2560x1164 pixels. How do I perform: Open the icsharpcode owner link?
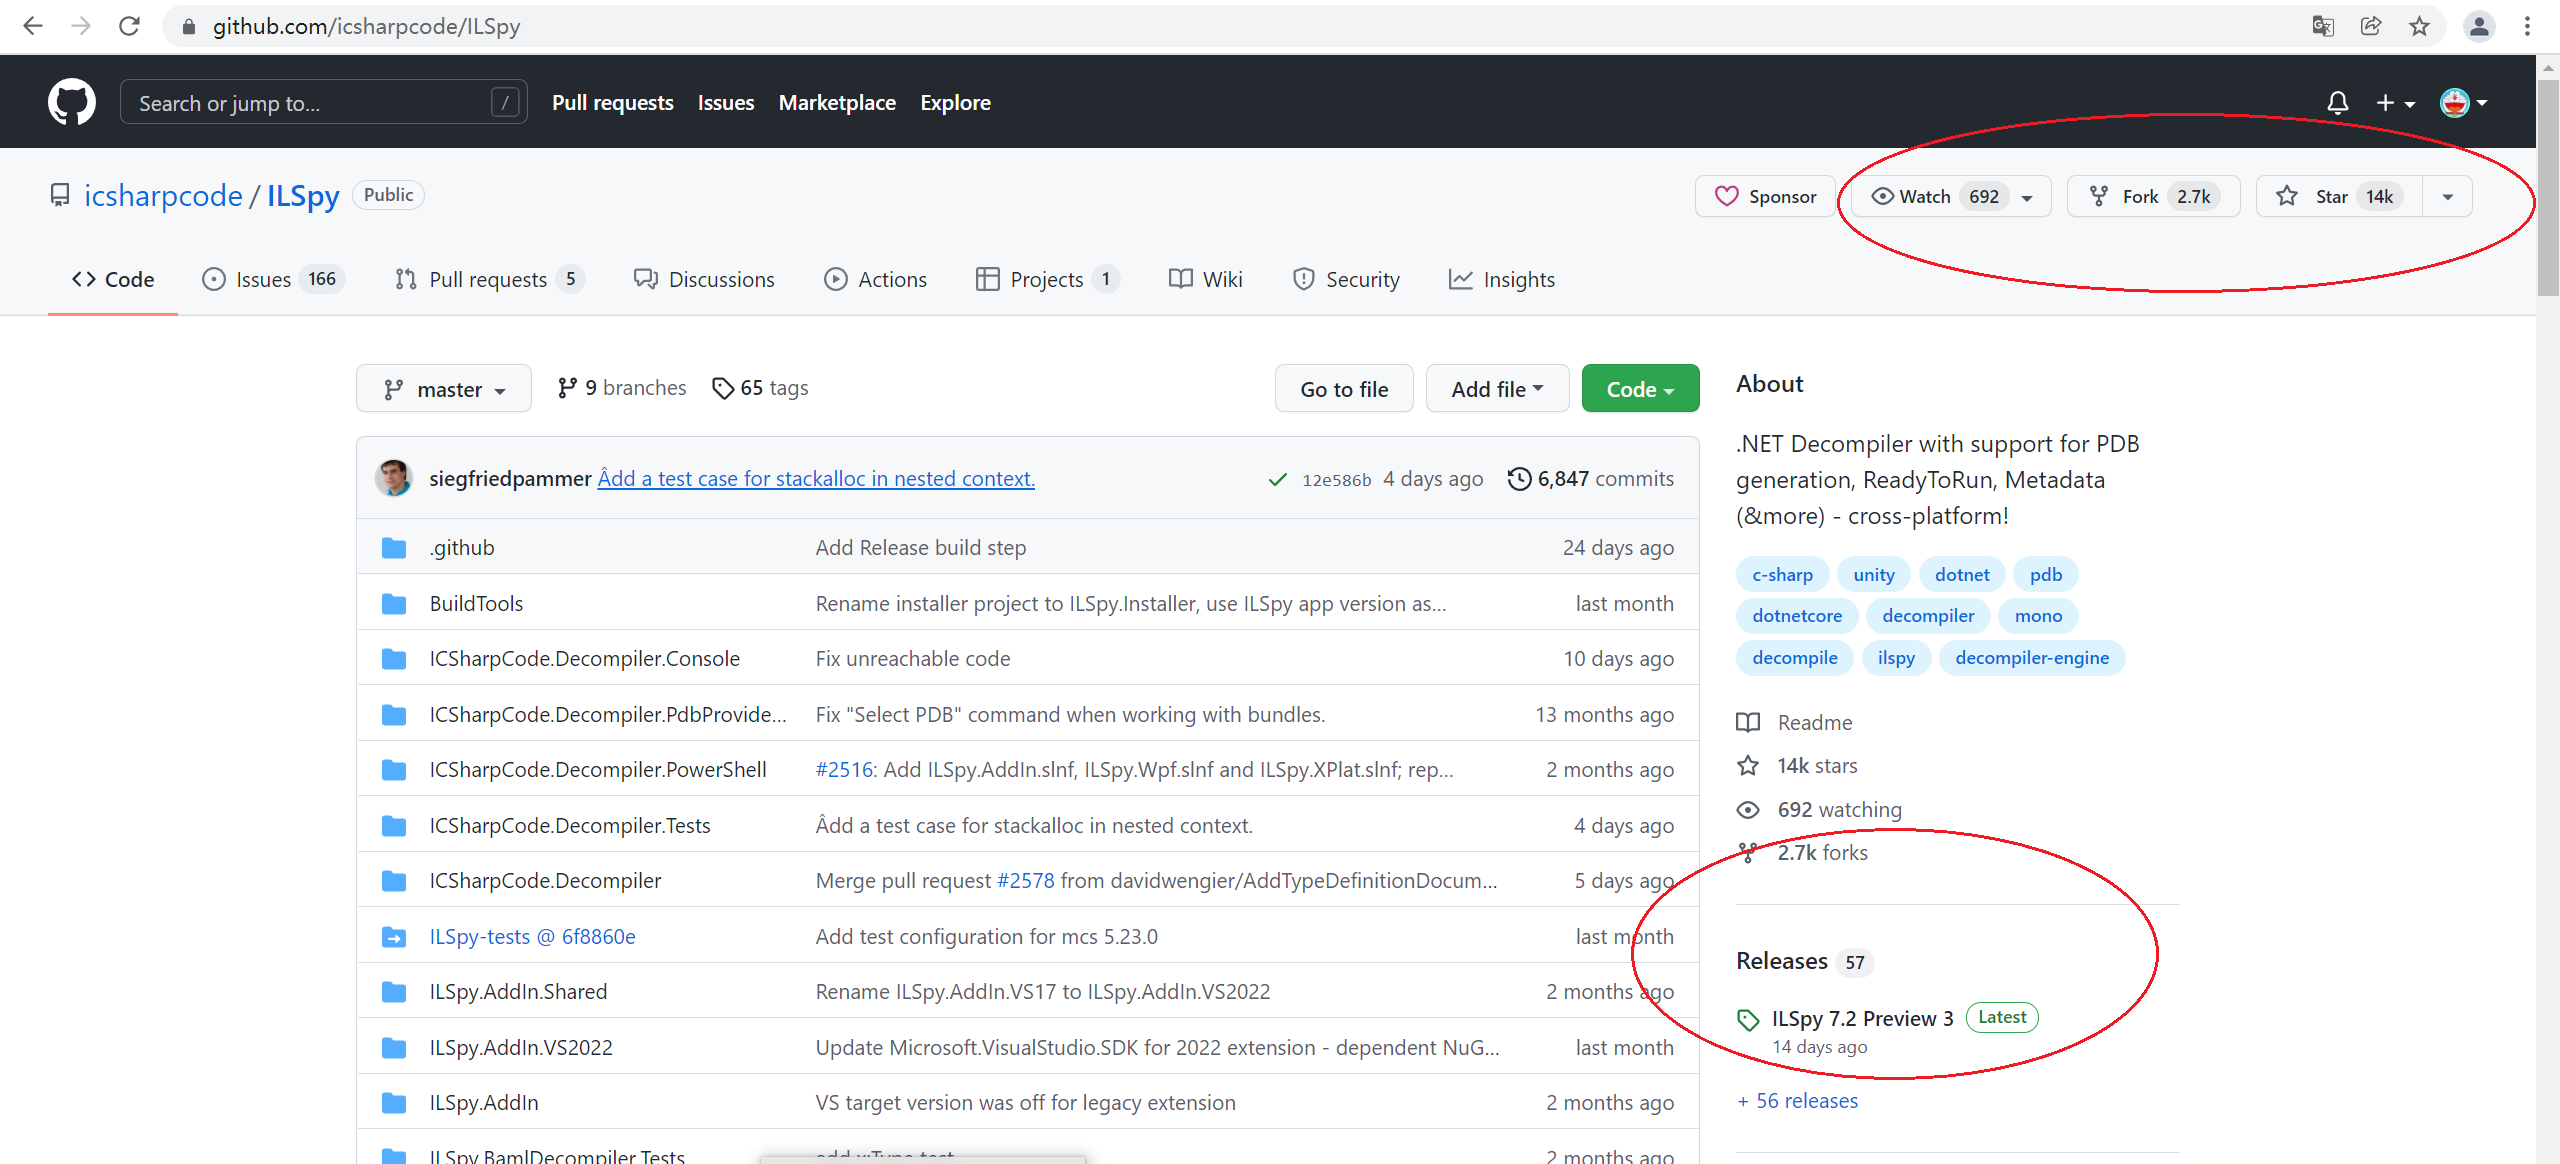click(163, 195)
